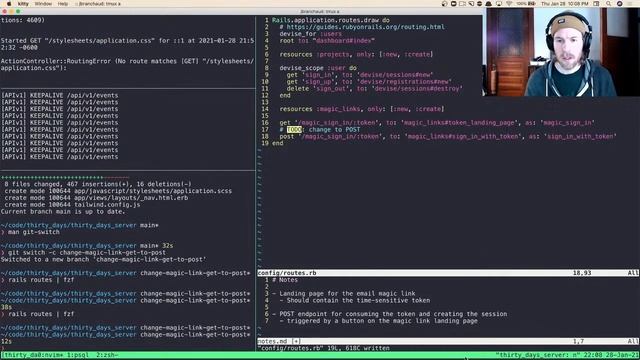Click the webcam video overlay
The height and width of the screenshot is (360, 640).
coord(561,52)
